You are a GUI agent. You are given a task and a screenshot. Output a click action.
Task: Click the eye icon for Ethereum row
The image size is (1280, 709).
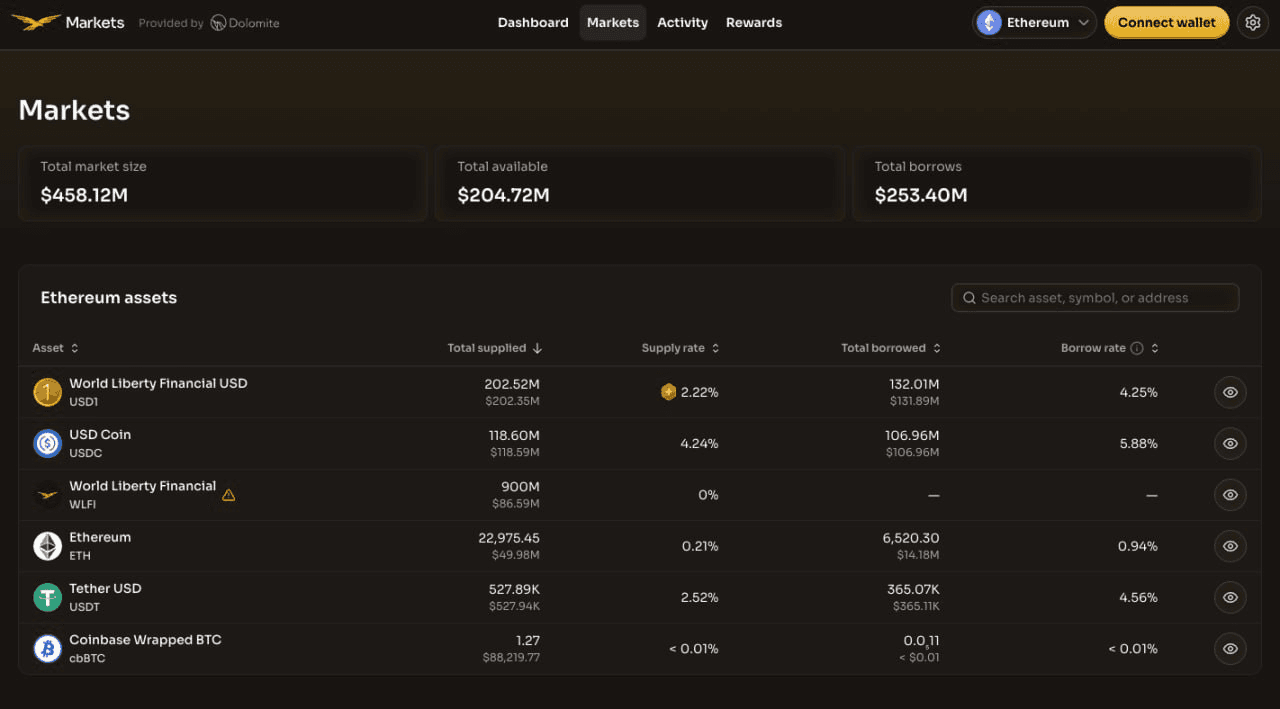(x=1230, y=546)
